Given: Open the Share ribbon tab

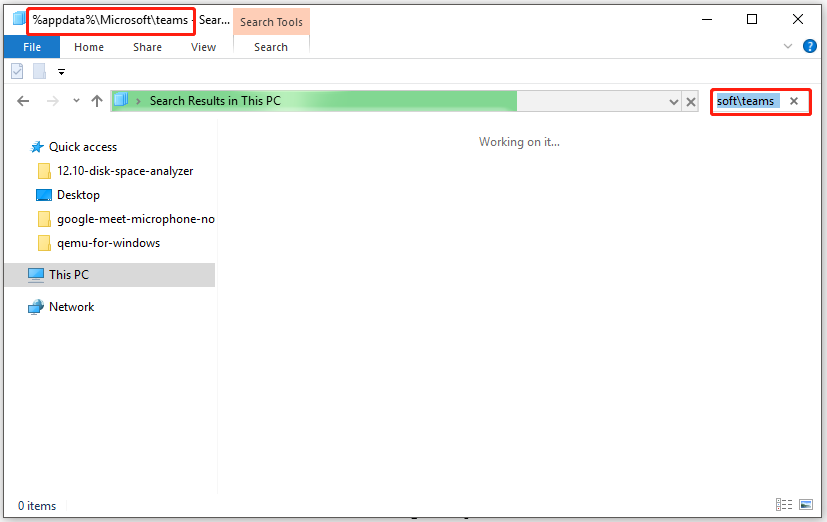Looking at the screenshot, I should [147, 47].
